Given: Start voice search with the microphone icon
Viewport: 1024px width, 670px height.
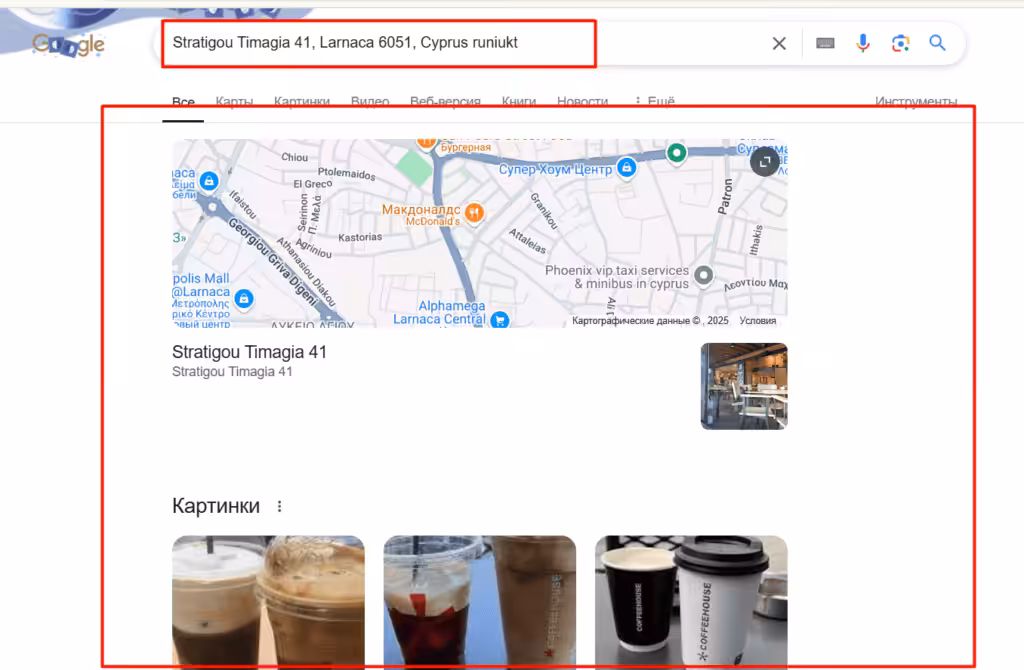Looking at the screenshot, I should tap(863, 44).
